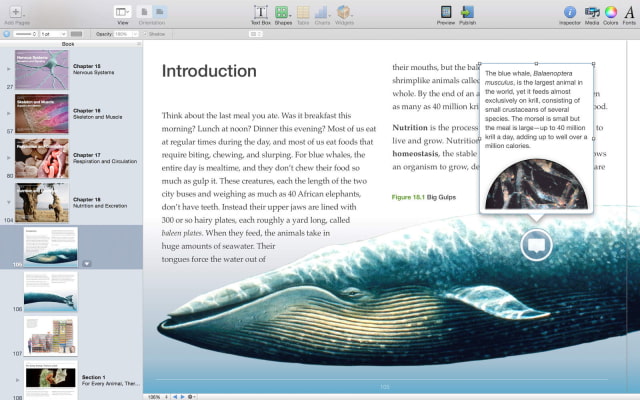Click the Publish icon

(x=467, y=12)
